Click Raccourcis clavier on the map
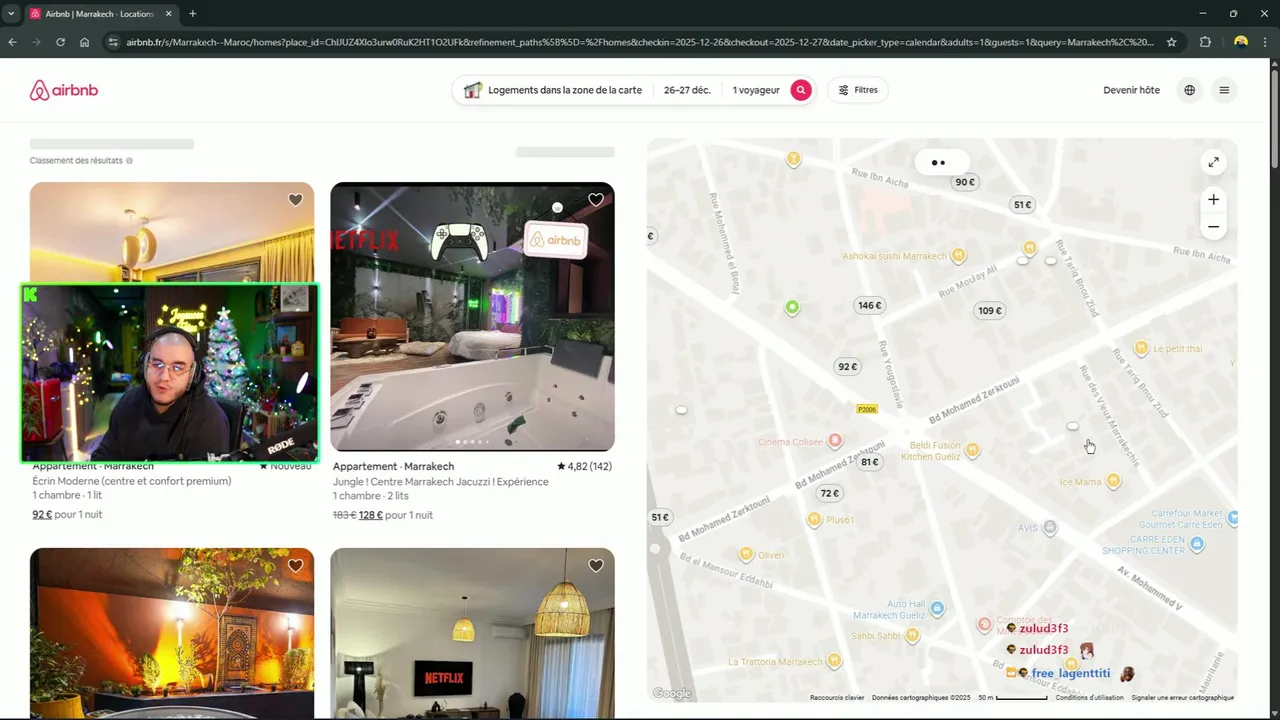This screenshot has height=720, width=1280. click(837, 698)
